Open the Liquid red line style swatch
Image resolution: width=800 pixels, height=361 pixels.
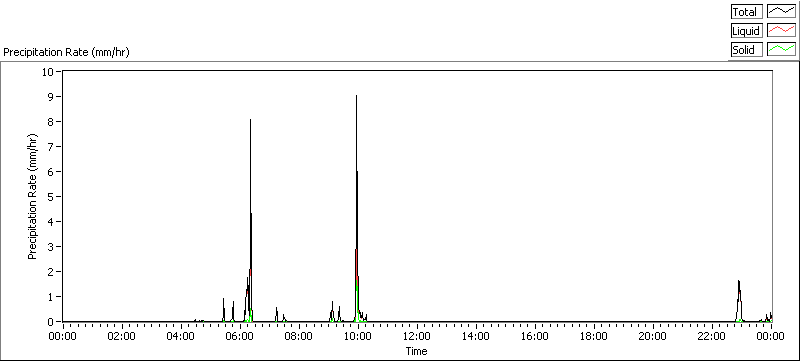tap(782, 31)
